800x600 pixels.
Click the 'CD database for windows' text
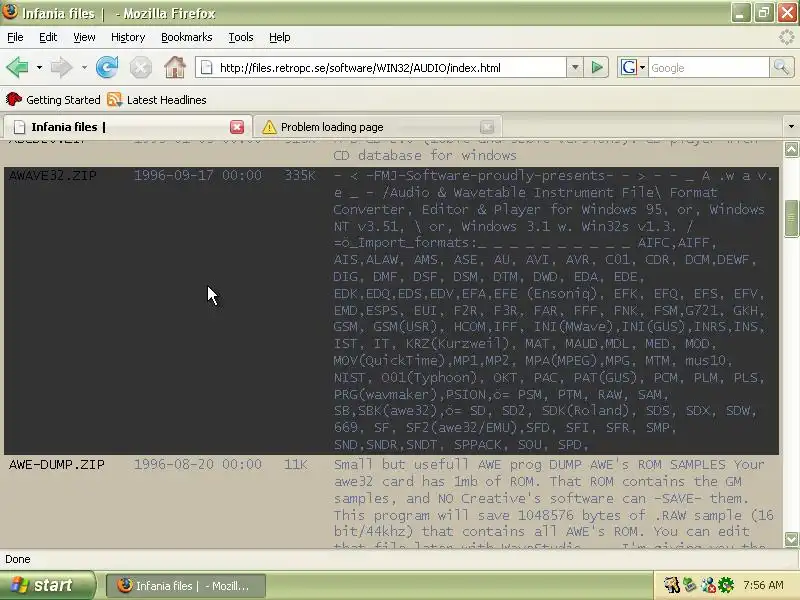click(x=424, y=155)
